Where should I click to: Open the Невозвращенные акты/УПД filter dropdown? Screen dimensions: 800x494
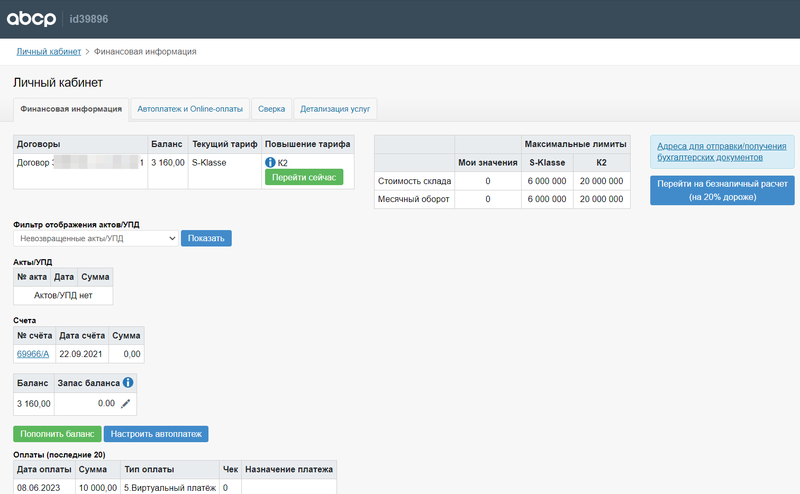pos(96,238)
